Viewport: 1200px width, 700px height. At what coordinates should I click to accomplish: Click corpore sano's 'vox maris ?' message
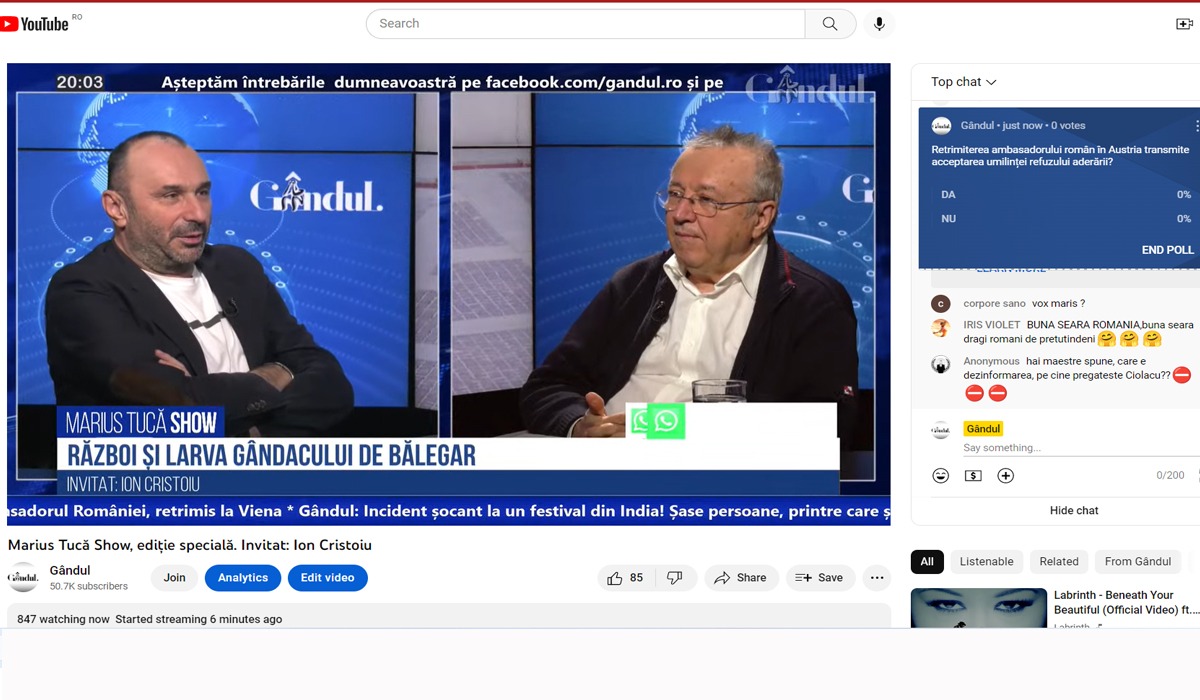click(1058, 304)
